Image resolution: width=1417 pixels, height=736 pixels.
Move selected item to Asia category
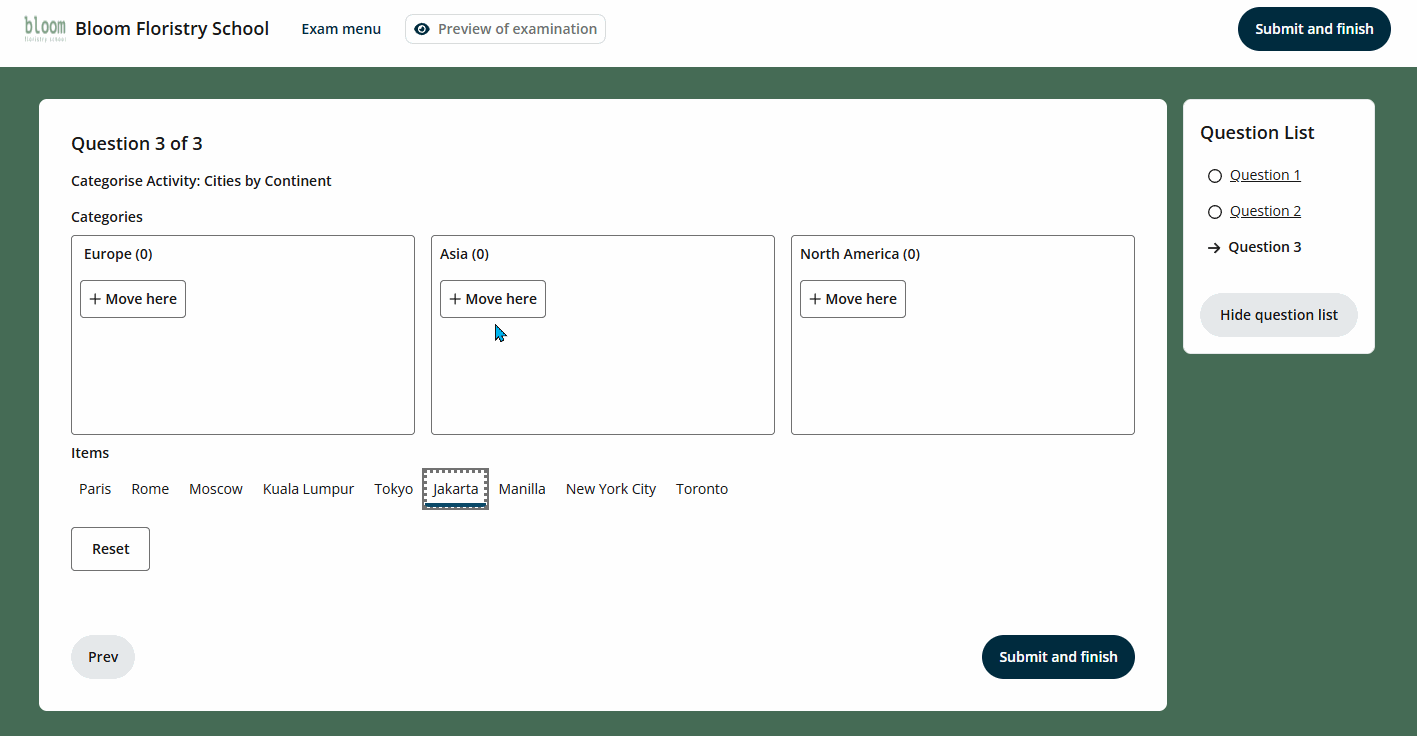tap(493, 299)
